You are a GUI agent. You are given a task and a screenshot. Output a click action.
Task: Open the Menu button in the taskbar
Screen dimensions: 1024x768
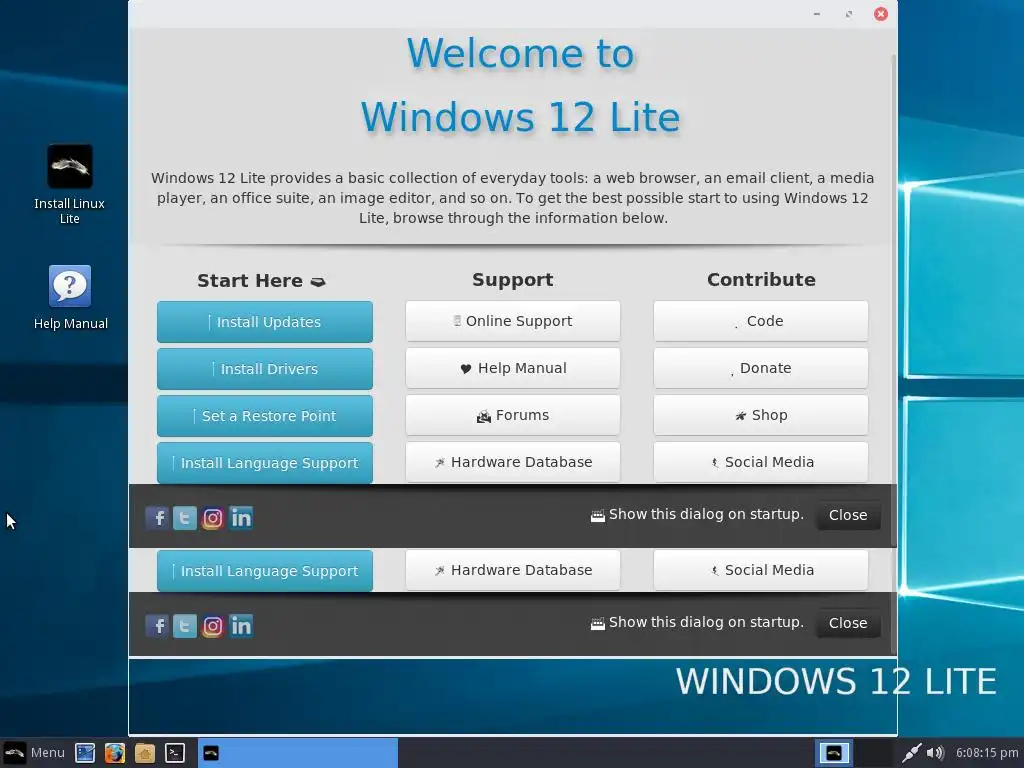[34, 753]
